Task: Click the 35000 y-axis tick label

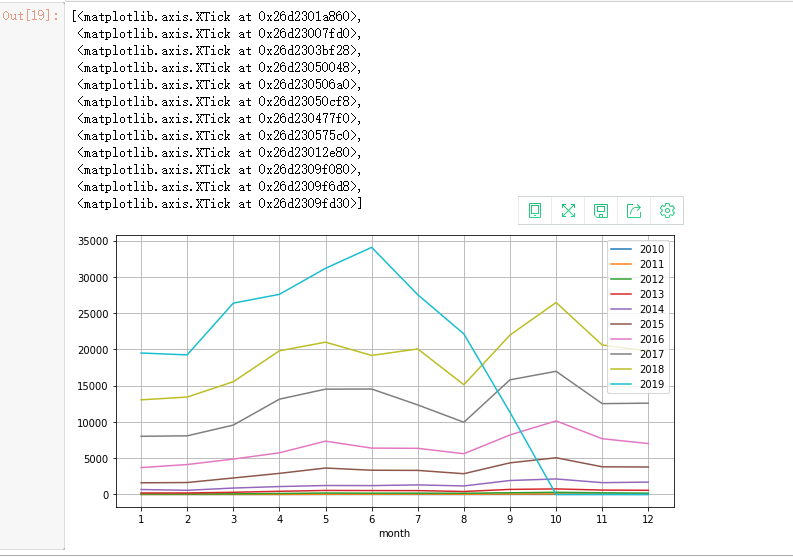Action: 93,241
